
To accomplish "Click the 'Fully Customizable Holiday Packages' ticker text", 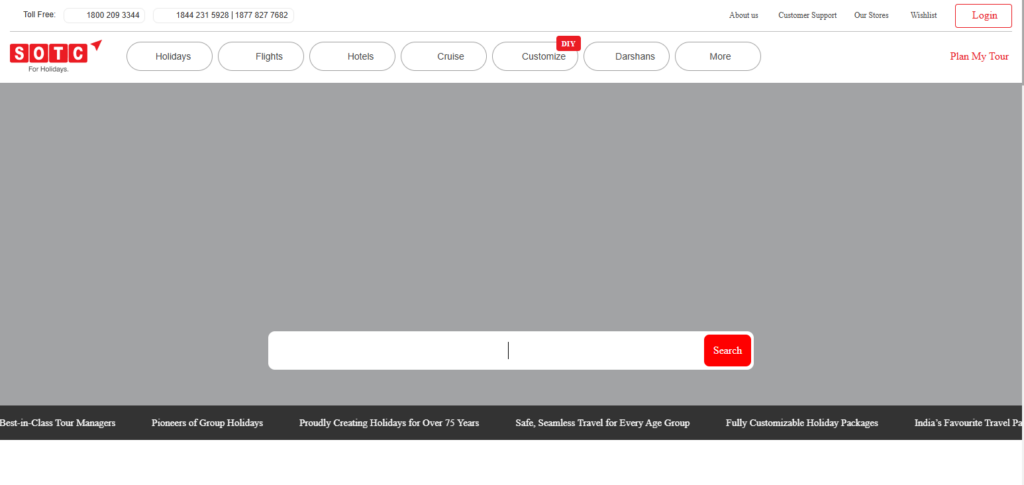I will [801, 423].
